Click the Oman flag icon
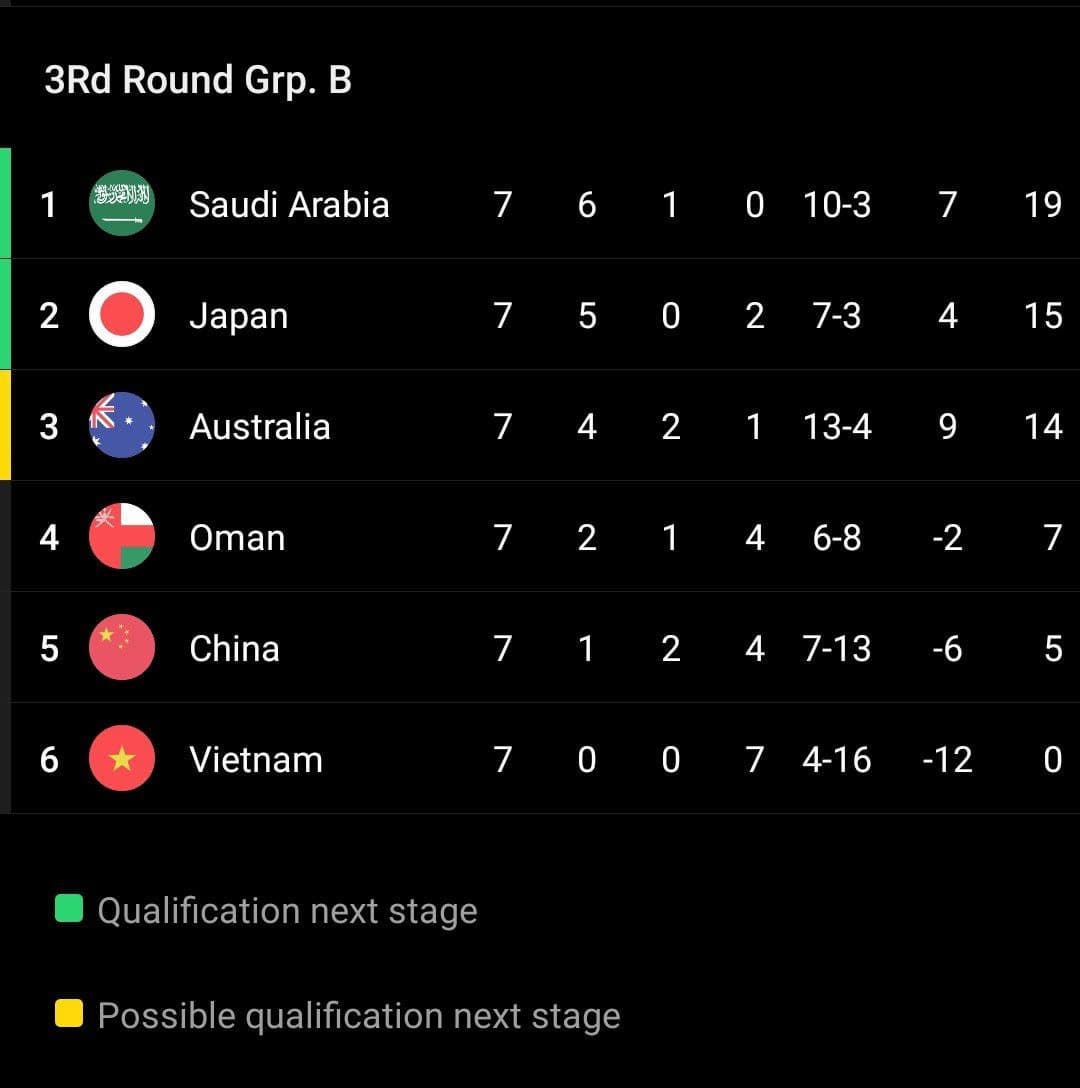Viewport: 1080px width, 1088px height. 122,537
